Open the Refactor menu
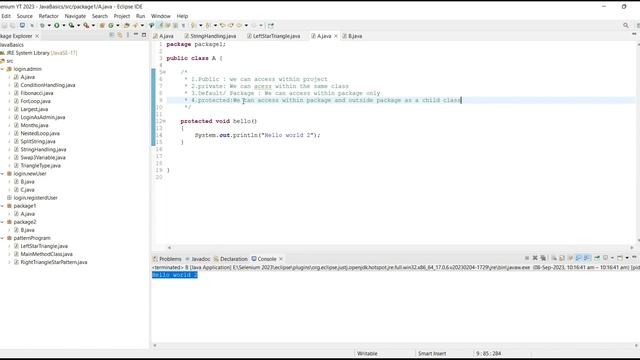640x360 pixels. coord(49,16)
